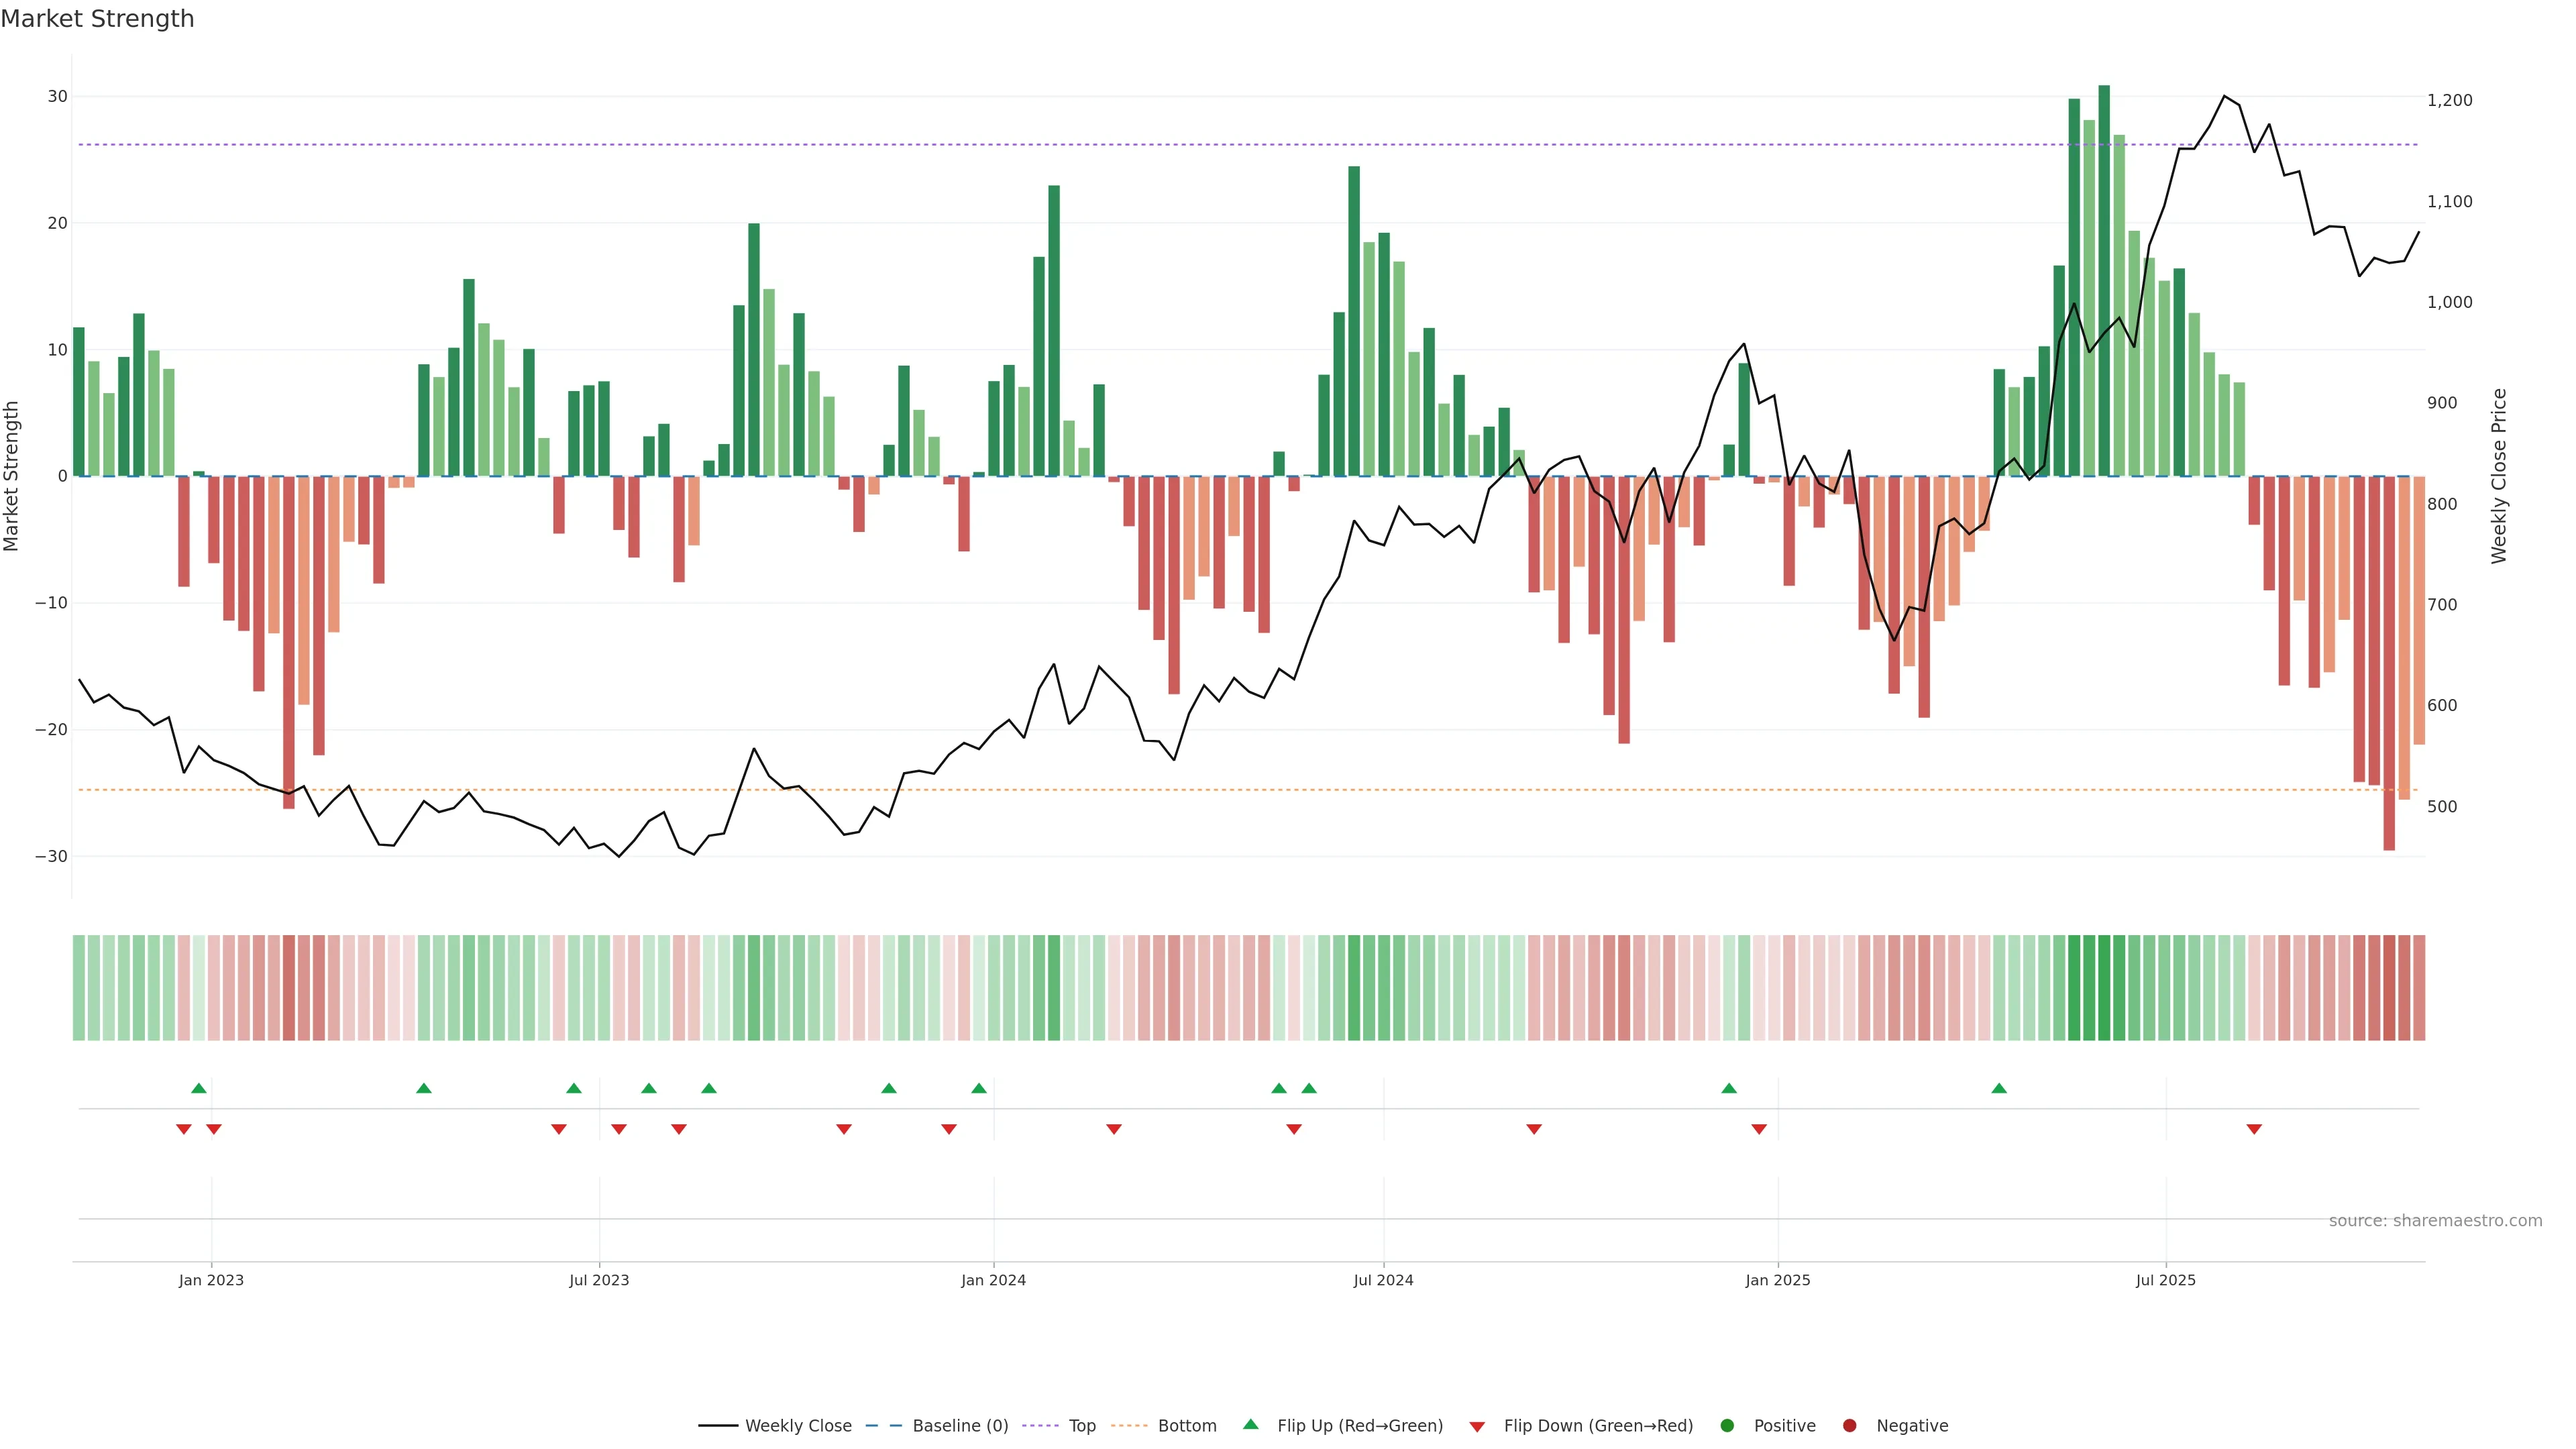This screenshot has height=1449, width=2576.
Task: Click the Market Strength chart title
Action: click(x=97, y=19)
